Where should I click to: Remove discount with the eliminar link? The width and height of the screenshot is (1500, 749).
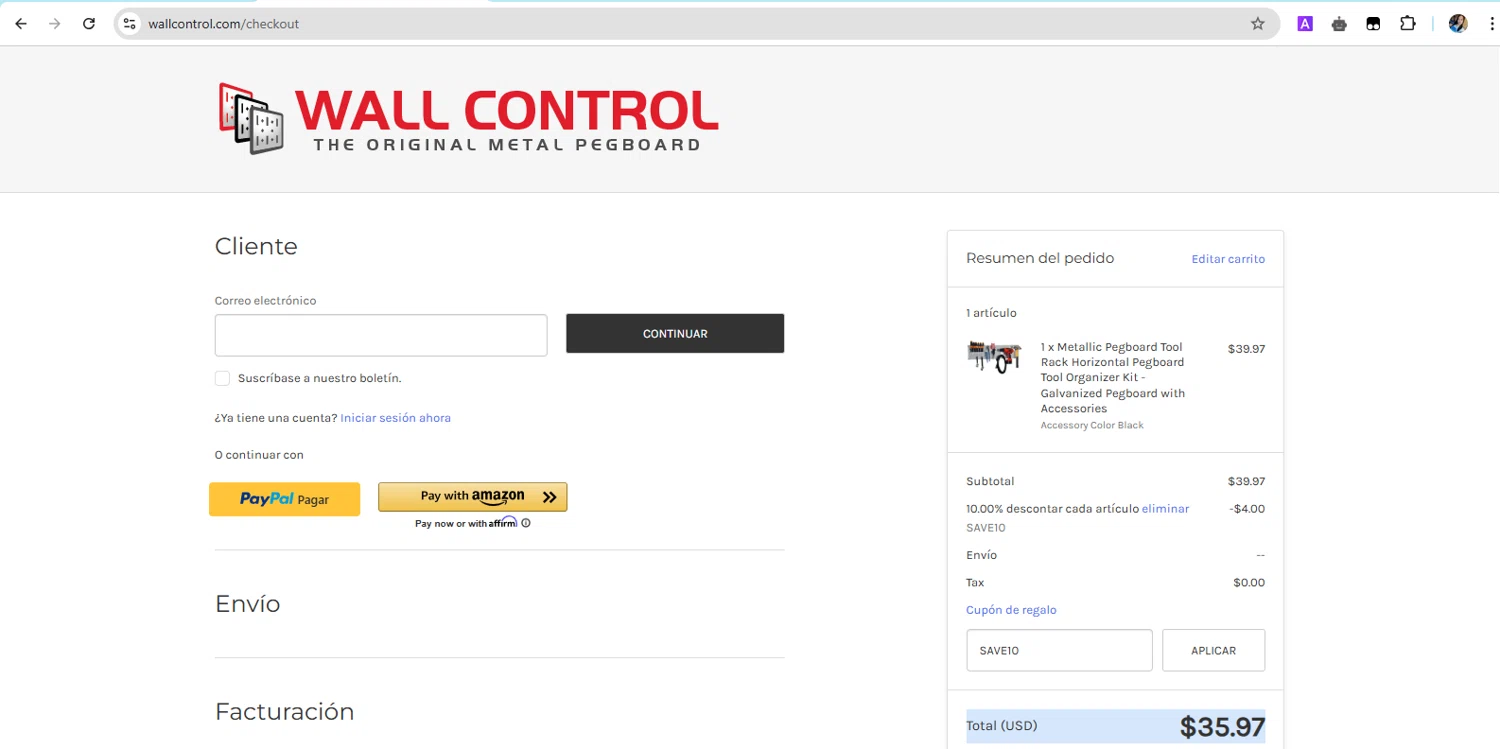pyautogui.click(x=1165, y=509)
